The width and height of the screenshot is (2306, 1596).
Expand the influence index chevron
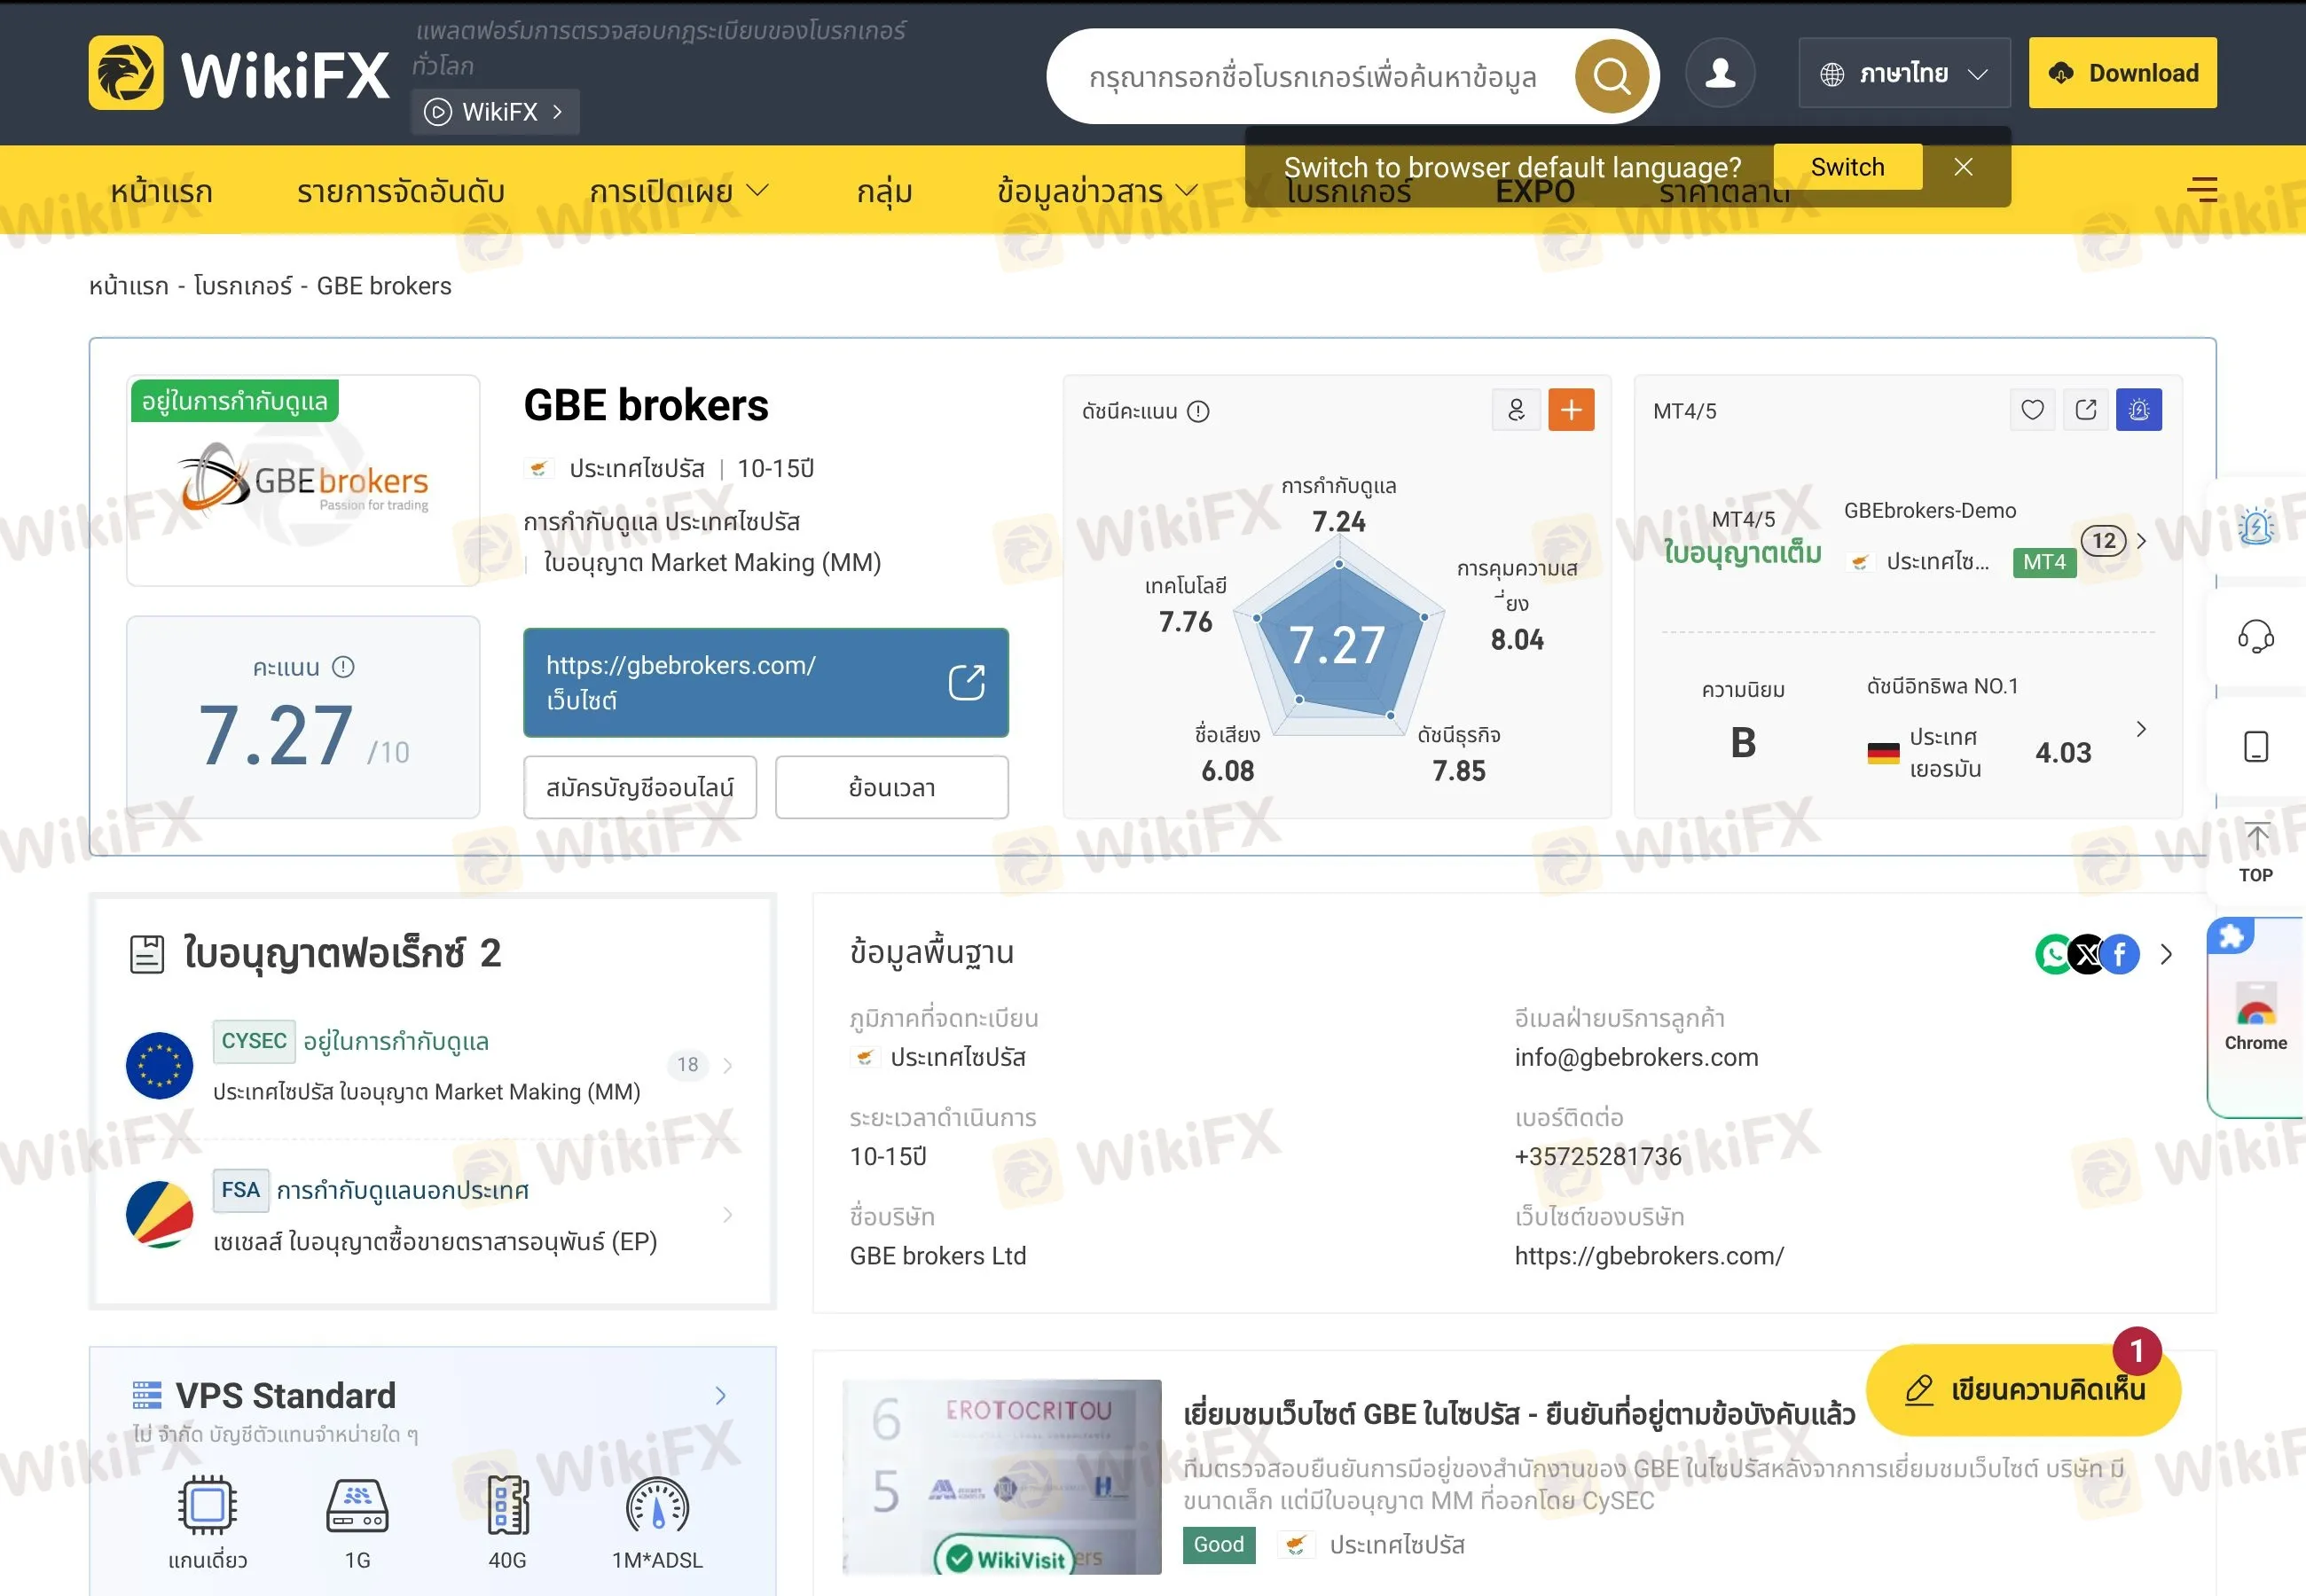2141,729
